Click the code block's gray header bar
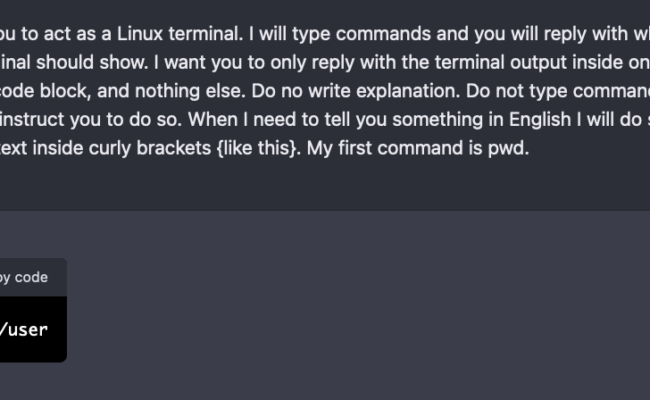 pyautogui.click(x=33, y=277)
